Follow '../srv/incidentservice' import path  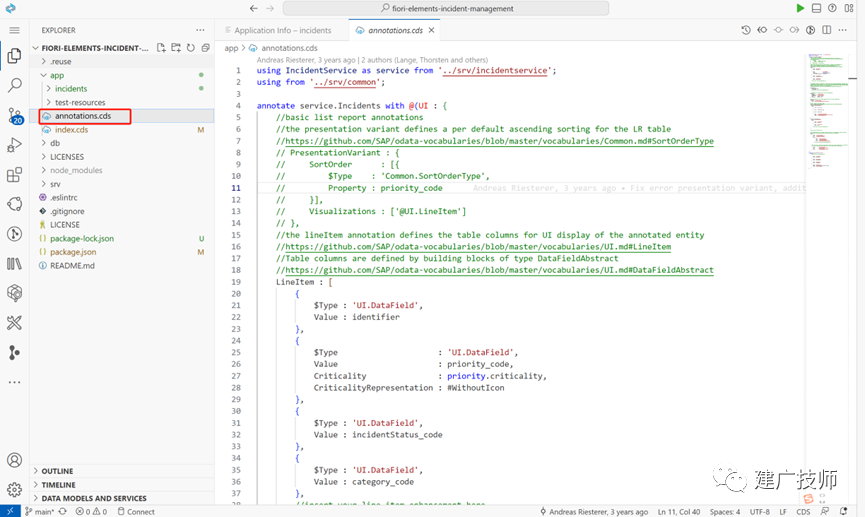click(495, 71)
